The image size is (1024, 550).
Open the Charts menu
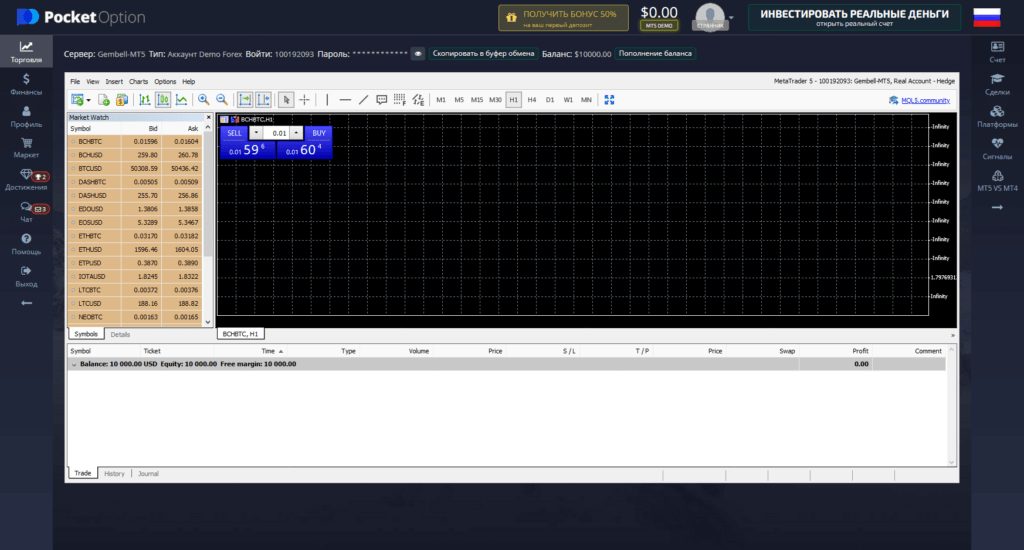[x=138, y=81]
